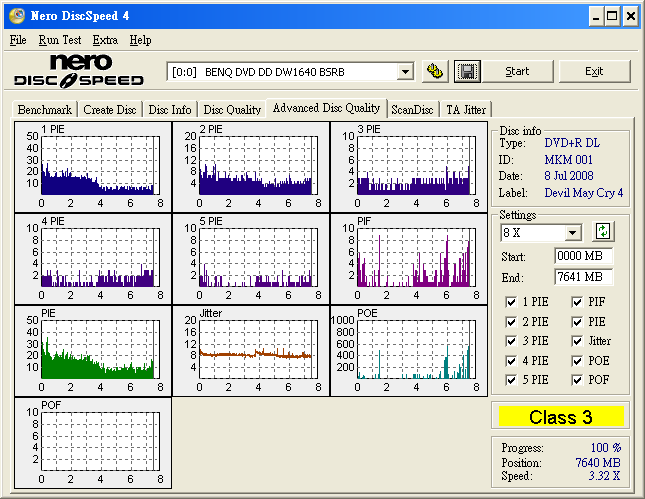Switch to the Disc Quality tab
This screenshot has height=499, width=645.
coord(232,110)
